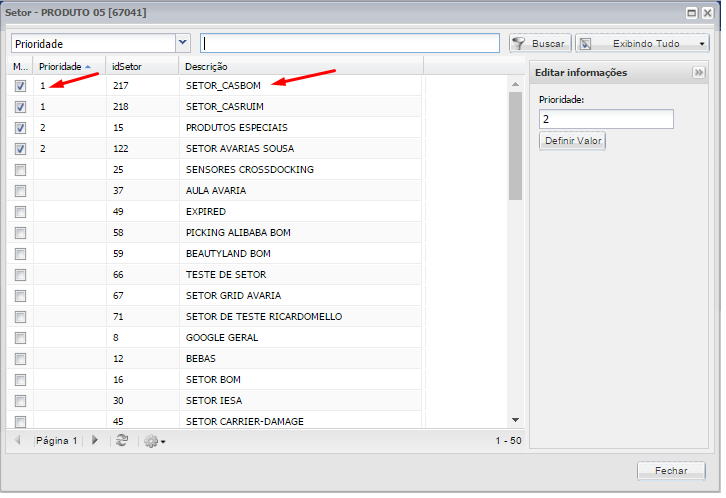Refresh the grid with reload icon
The width and height of the screenshot is (726, 498).
click(x=122, y=440)
